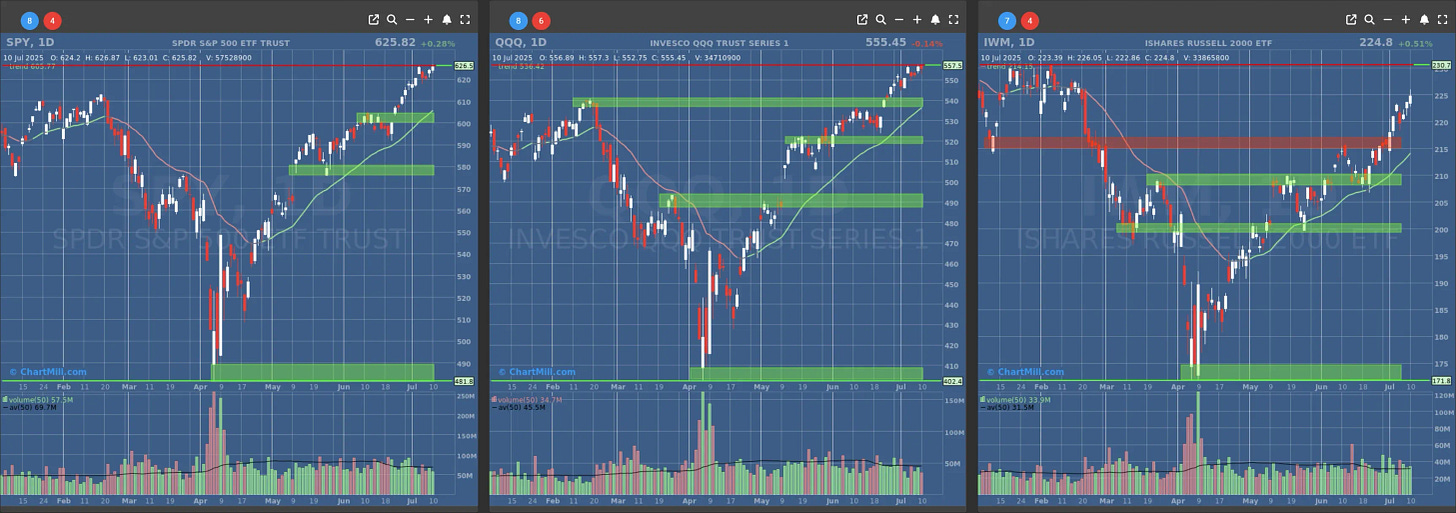Click QQQ 'volume(50) 34.7M' legend
Viewport: 1456px width, 513px height.
(x=526, y=399)
